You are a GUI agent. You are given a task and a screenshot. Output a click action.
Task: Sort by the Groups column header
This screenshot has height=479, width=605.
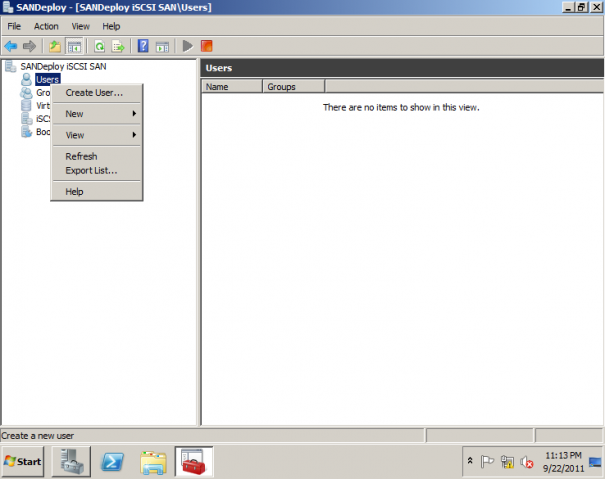point(294,87)
